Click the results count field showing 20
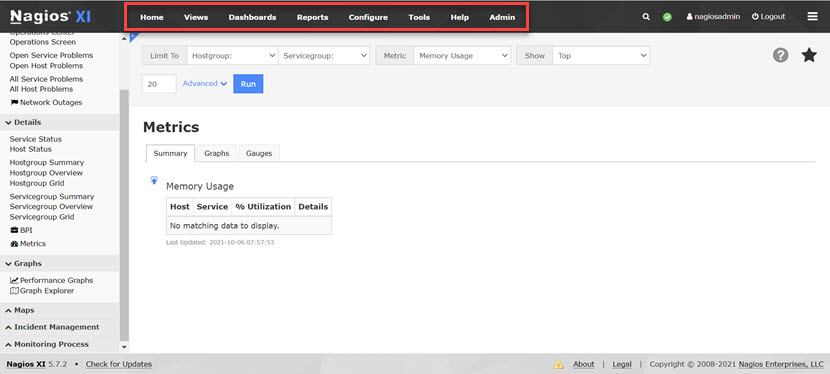The width and height of the screenshot is (830, 374). pyautogui.click(x=159, y=84)
